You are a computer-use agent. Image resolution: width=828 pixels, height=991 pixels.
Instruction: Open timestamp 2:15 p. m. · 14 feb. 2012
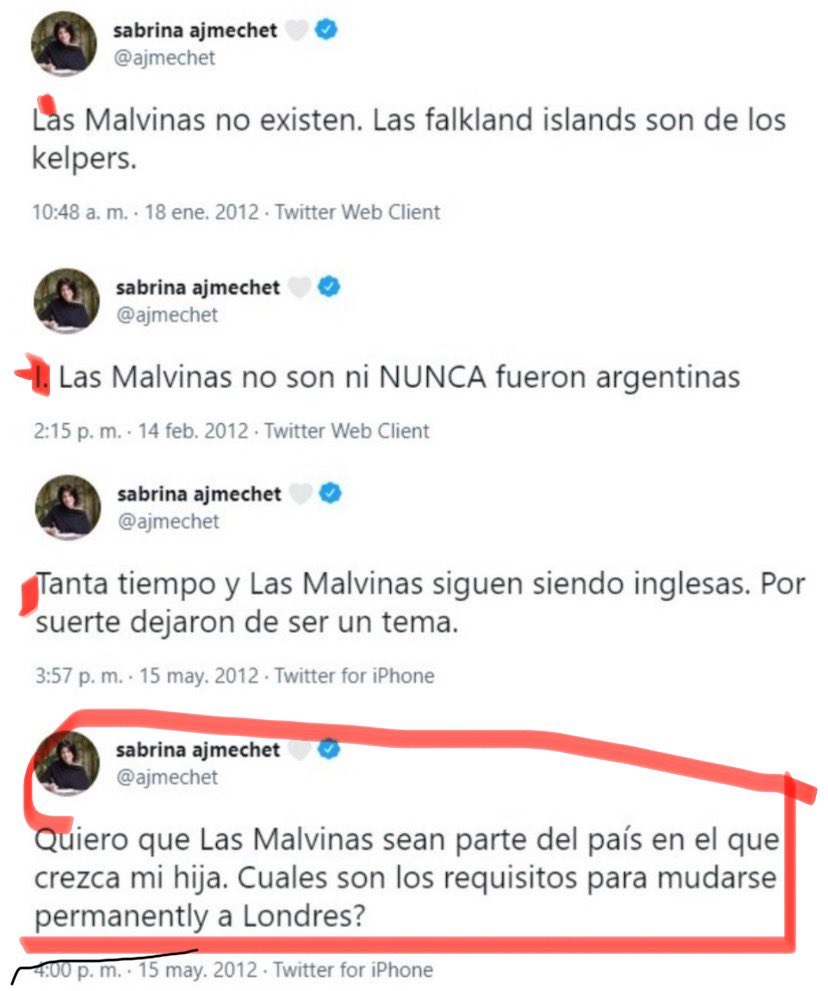[x=141, y=431]
